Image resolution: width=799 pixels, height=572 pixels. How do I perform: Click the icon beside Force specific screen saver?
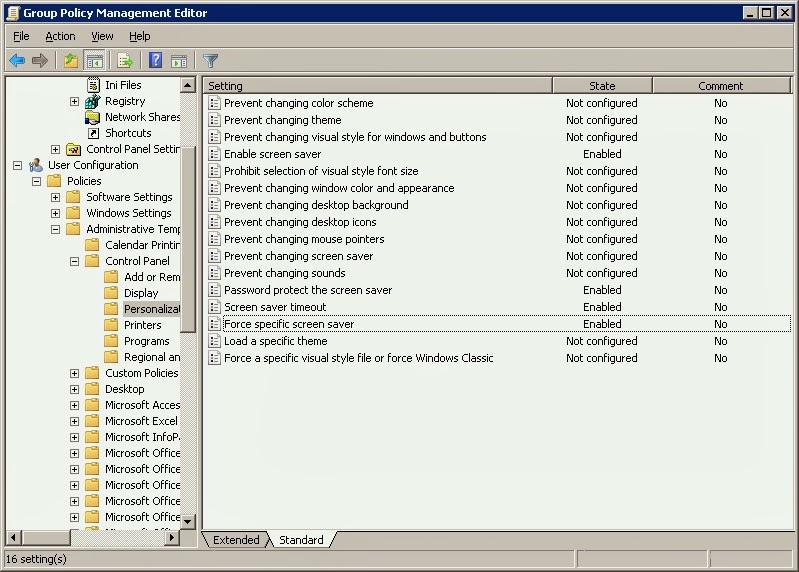point(215,324)
